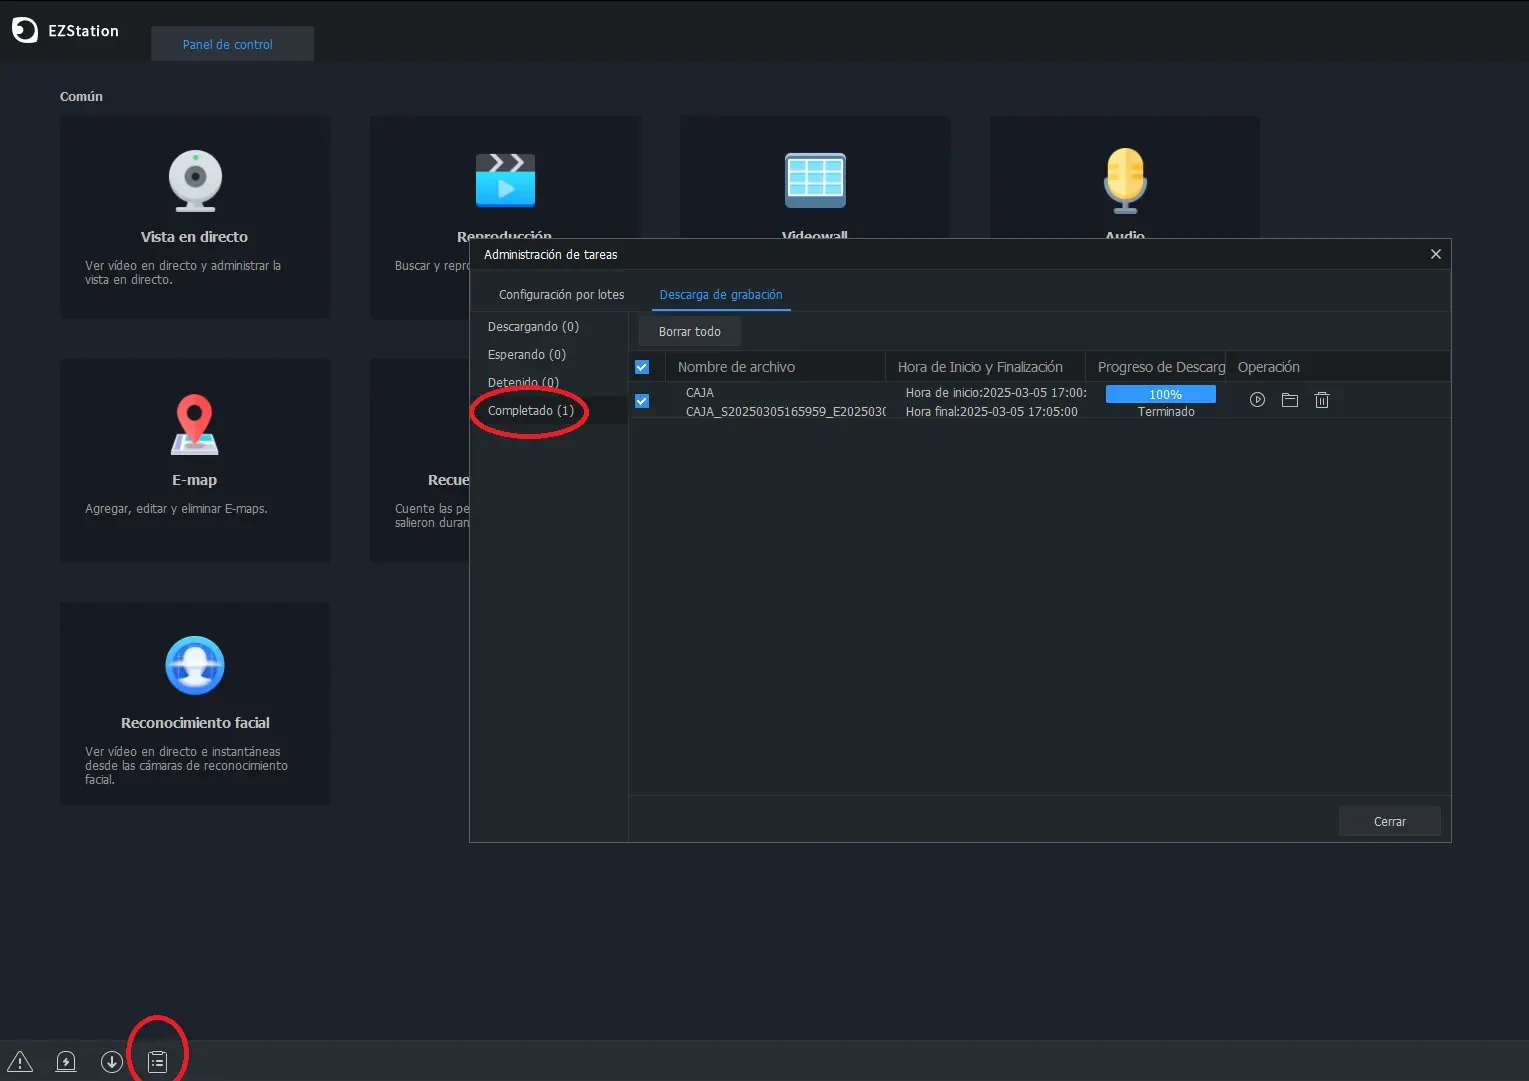
Task: Click the Hora final 2025-03-05 17:05:00 cell
Action: click(x=992, y=412)
